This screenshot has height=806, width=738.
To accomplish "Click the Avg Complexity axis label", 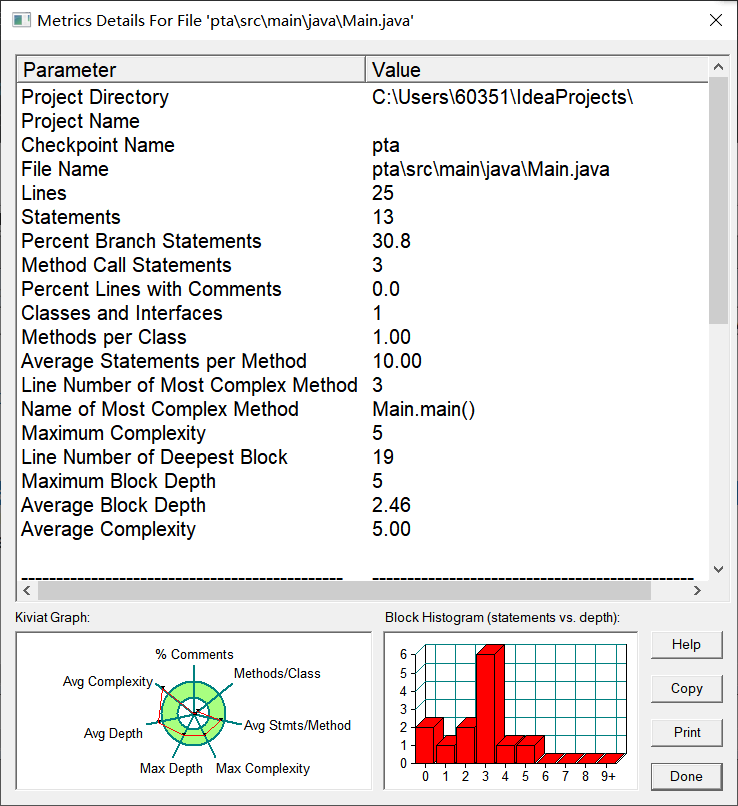I will [x=108, y=682].
